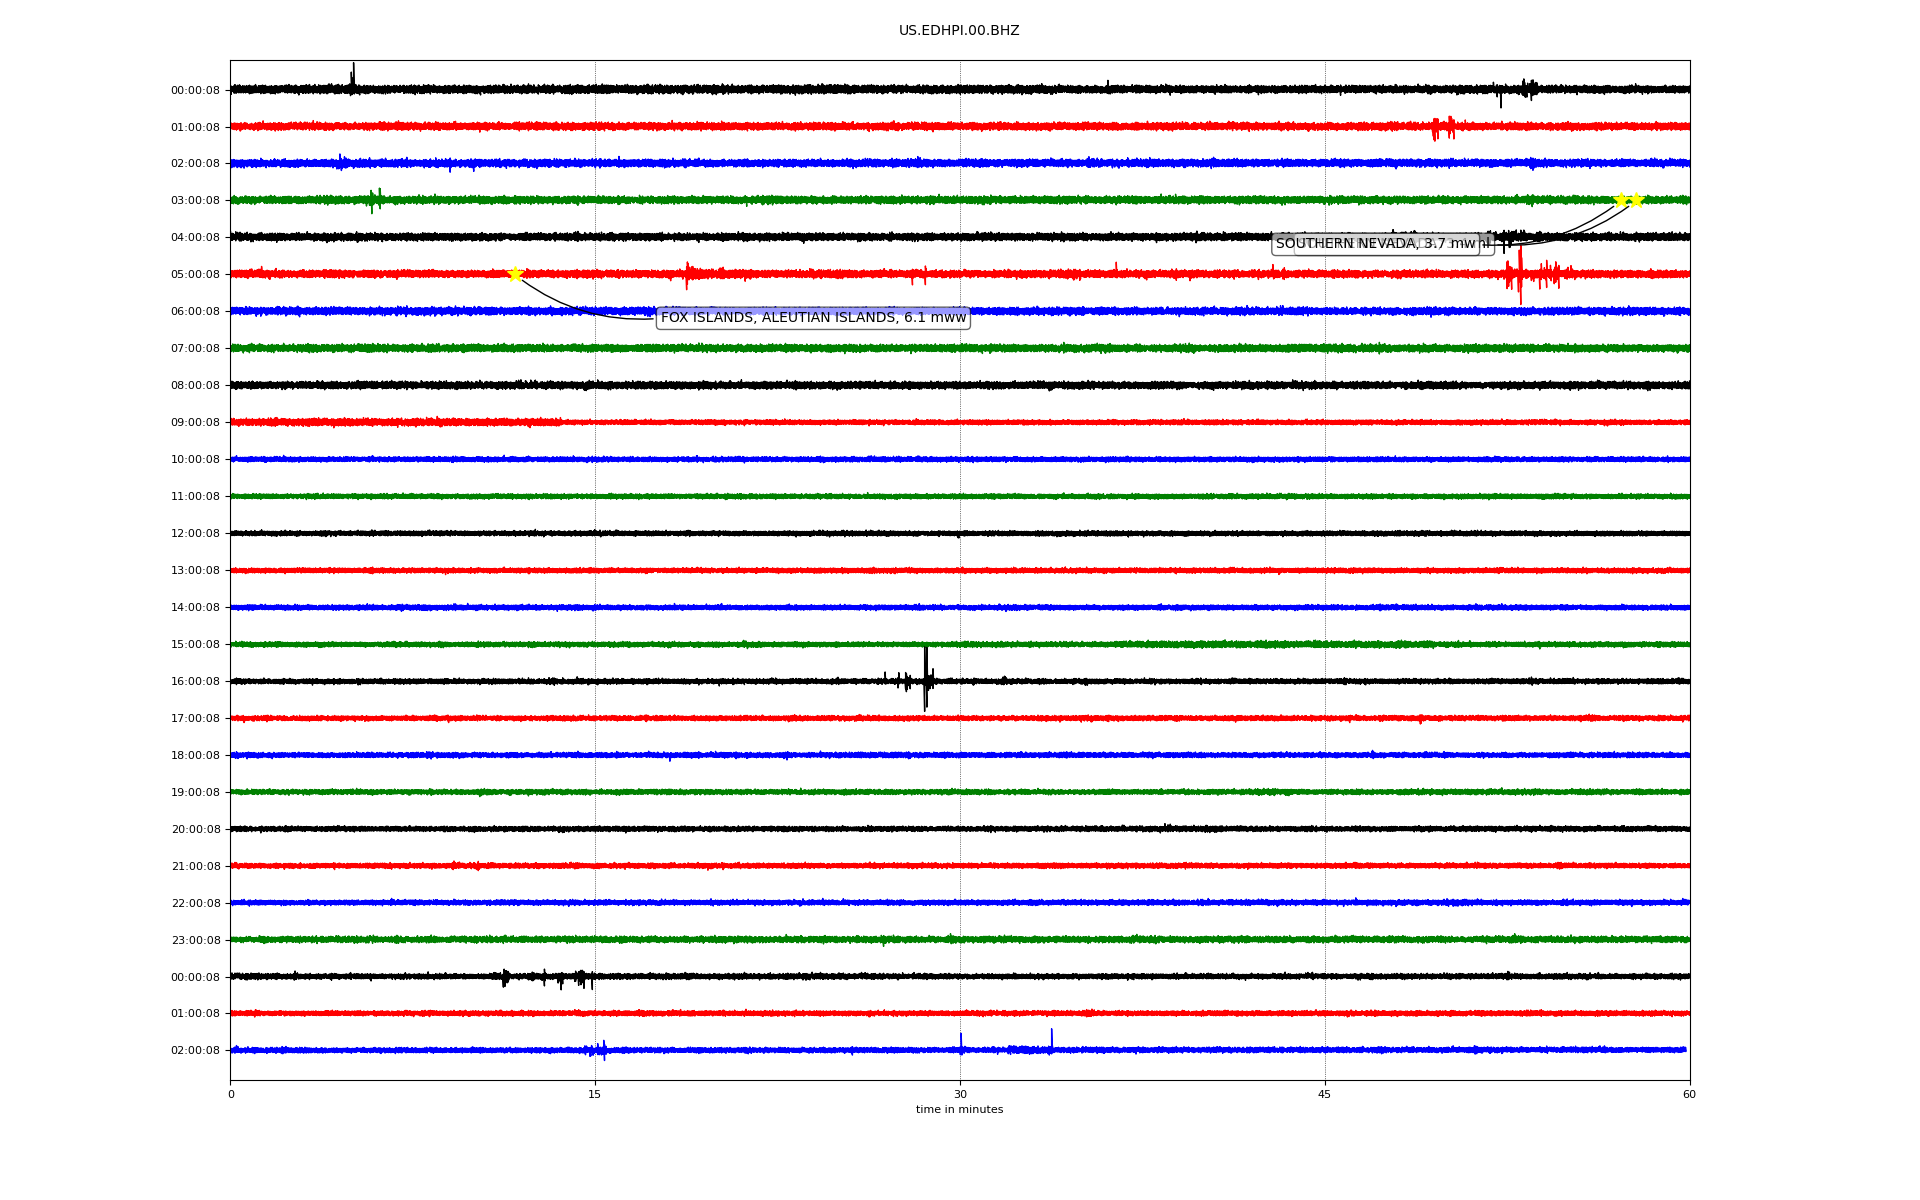The image size is (1920, 1200).
Task: Click the 'time in minutes' axis label
Action: pos(958,1110)
